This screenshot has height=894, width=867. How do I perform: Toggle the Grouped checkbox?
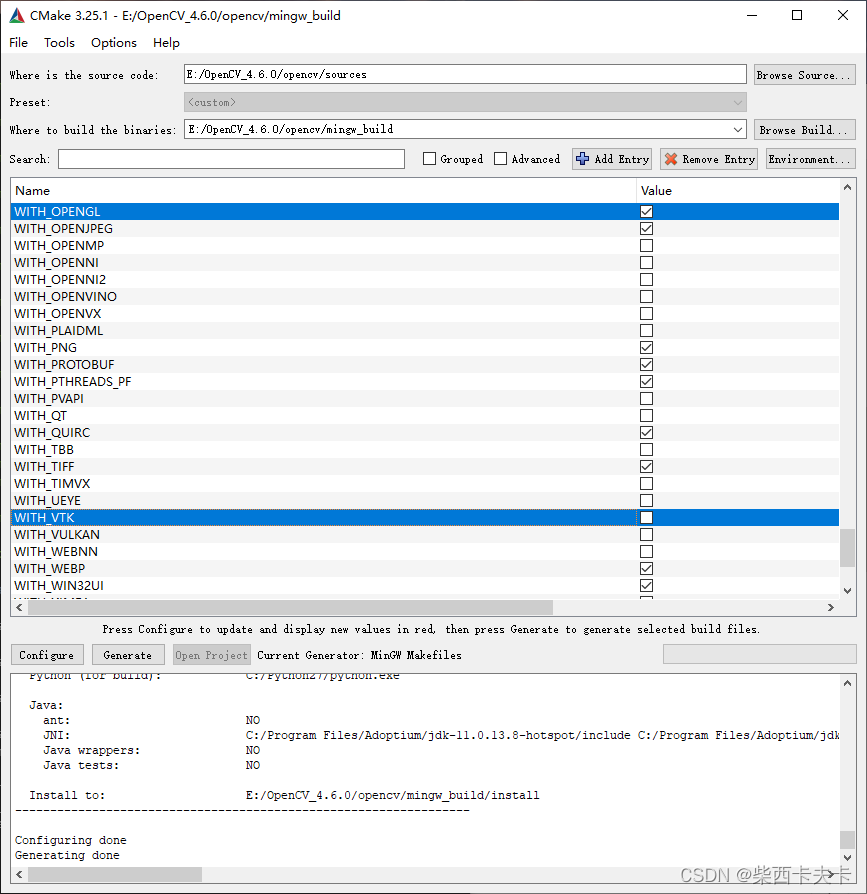coord(429,159)
